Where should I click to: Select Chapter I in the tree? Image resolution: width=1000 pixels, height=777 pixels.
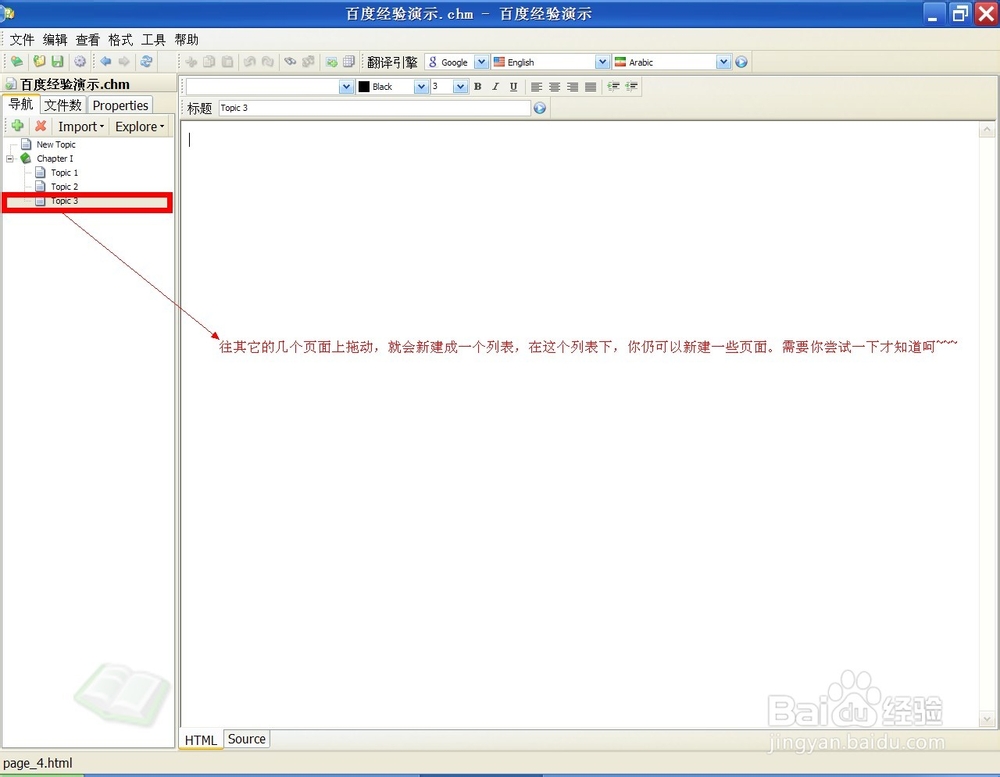(55, 159)
